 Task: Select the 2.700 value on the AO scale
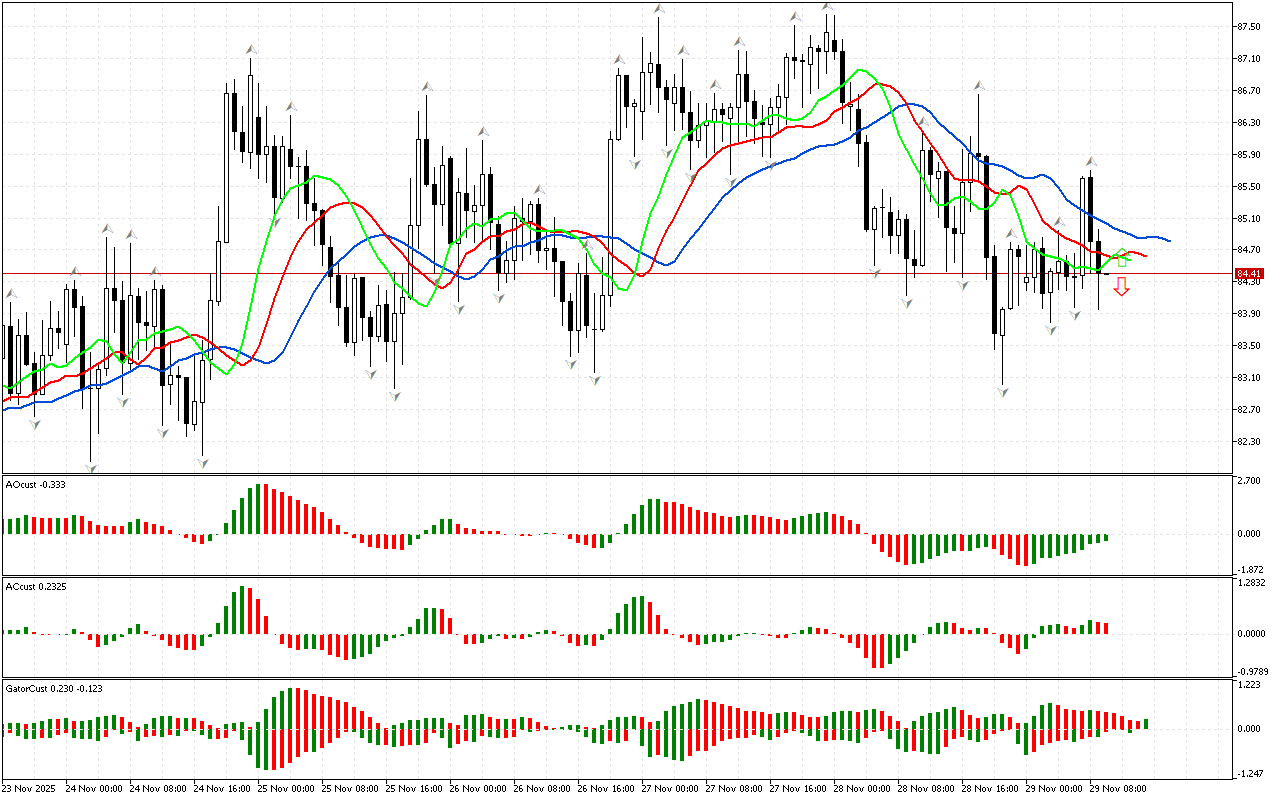[x=1247, y=481]
